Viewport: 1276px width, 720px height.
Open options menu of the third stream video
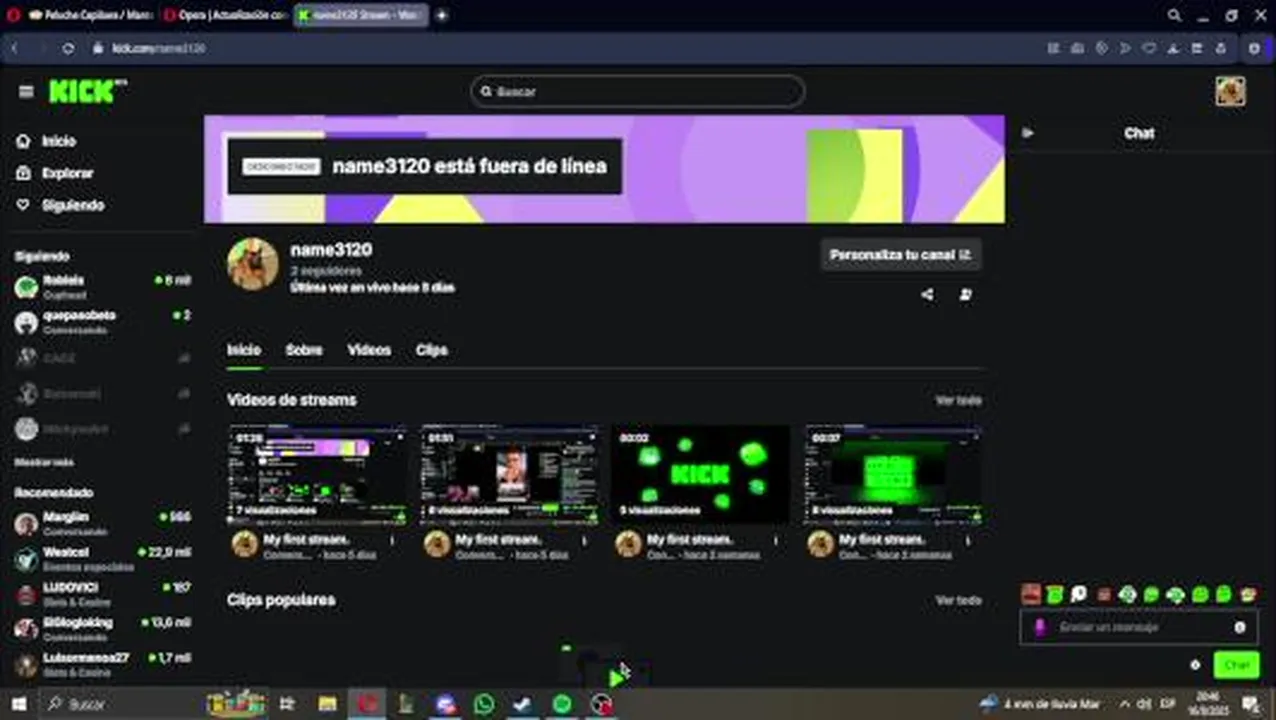(x=776, y=540)
